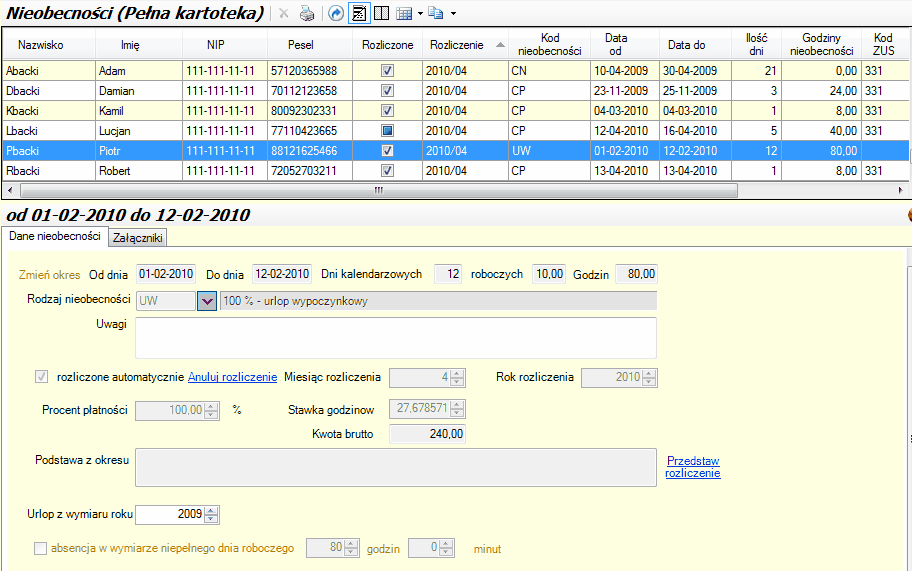This screenshot has height=571, width=912.
Task: Open dropdown arrow next to copy icon
Action: 453,14
